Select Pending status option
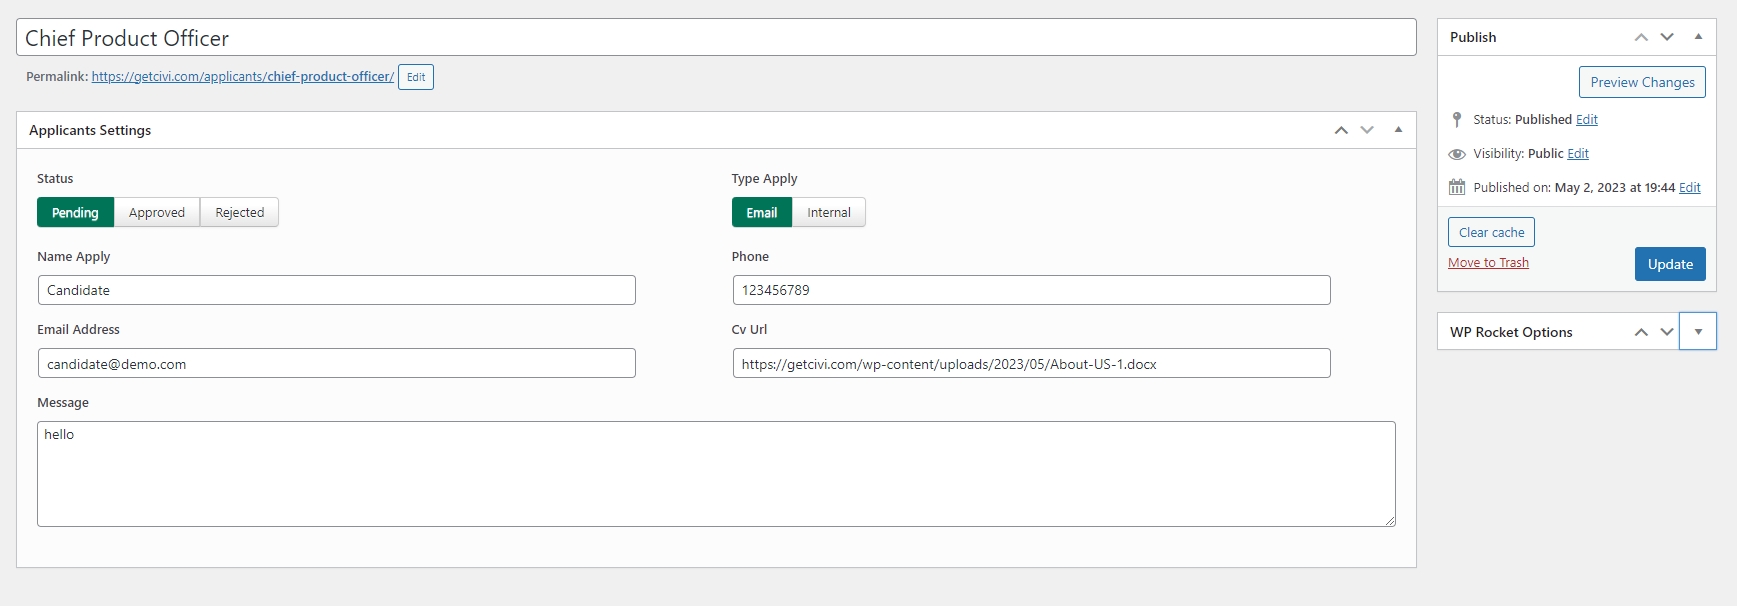Viewport: 1737px width, 606px height. click(x=75, y=213)
